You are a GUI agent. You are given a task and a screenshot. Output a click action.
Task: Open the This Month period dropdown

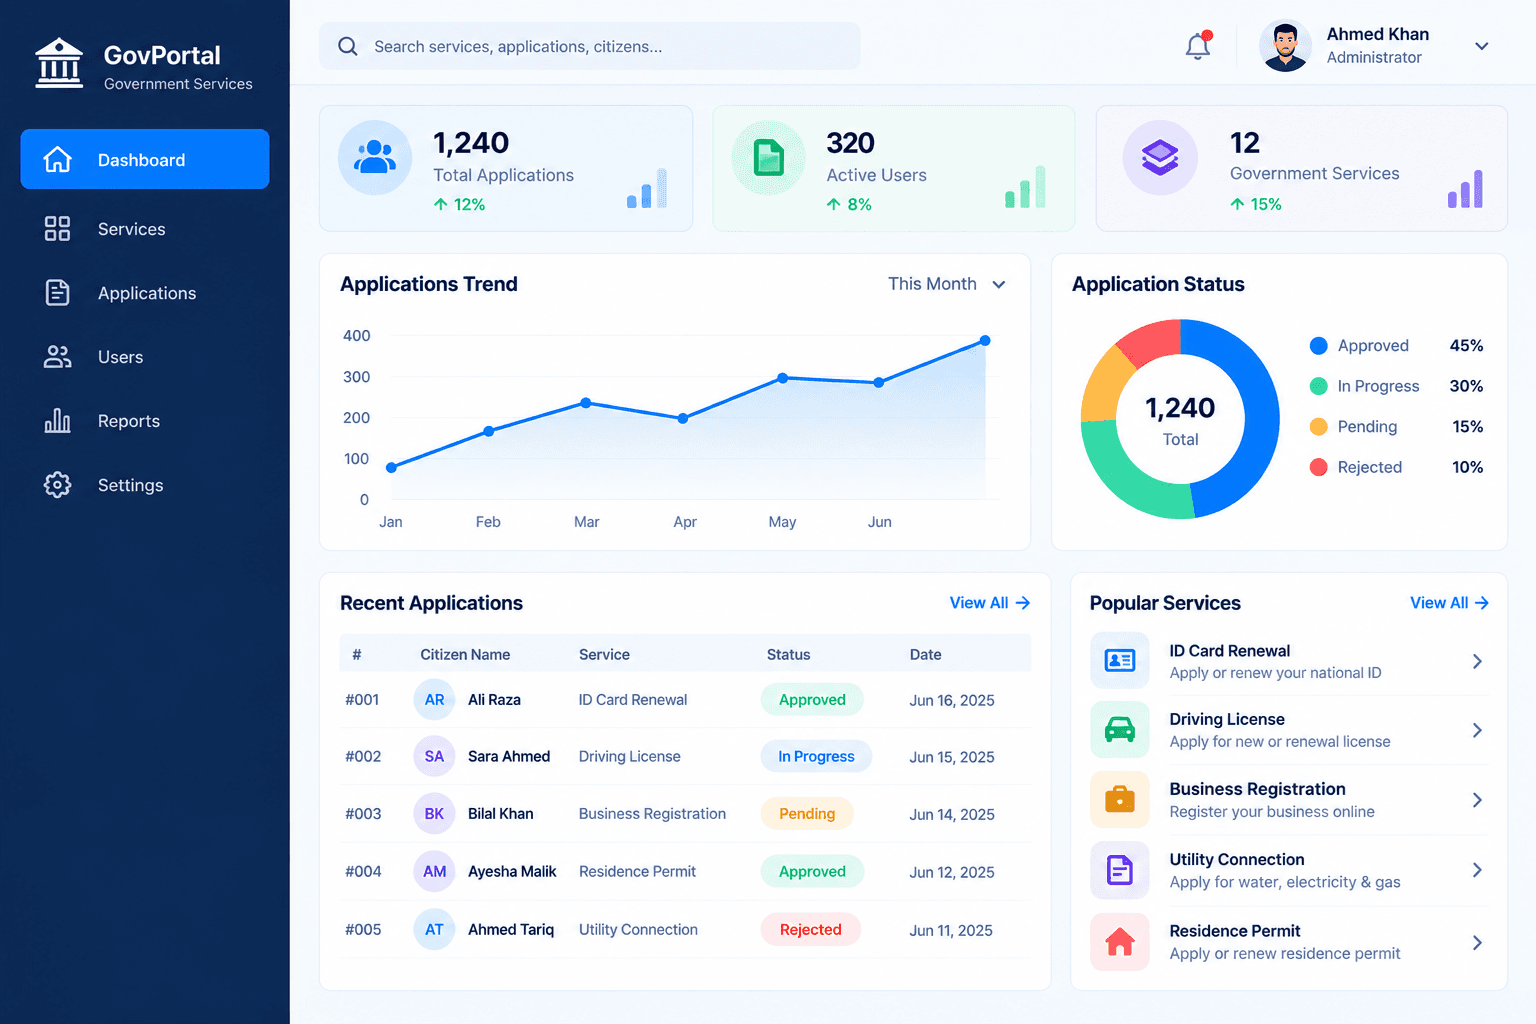(x=946, y=284)
